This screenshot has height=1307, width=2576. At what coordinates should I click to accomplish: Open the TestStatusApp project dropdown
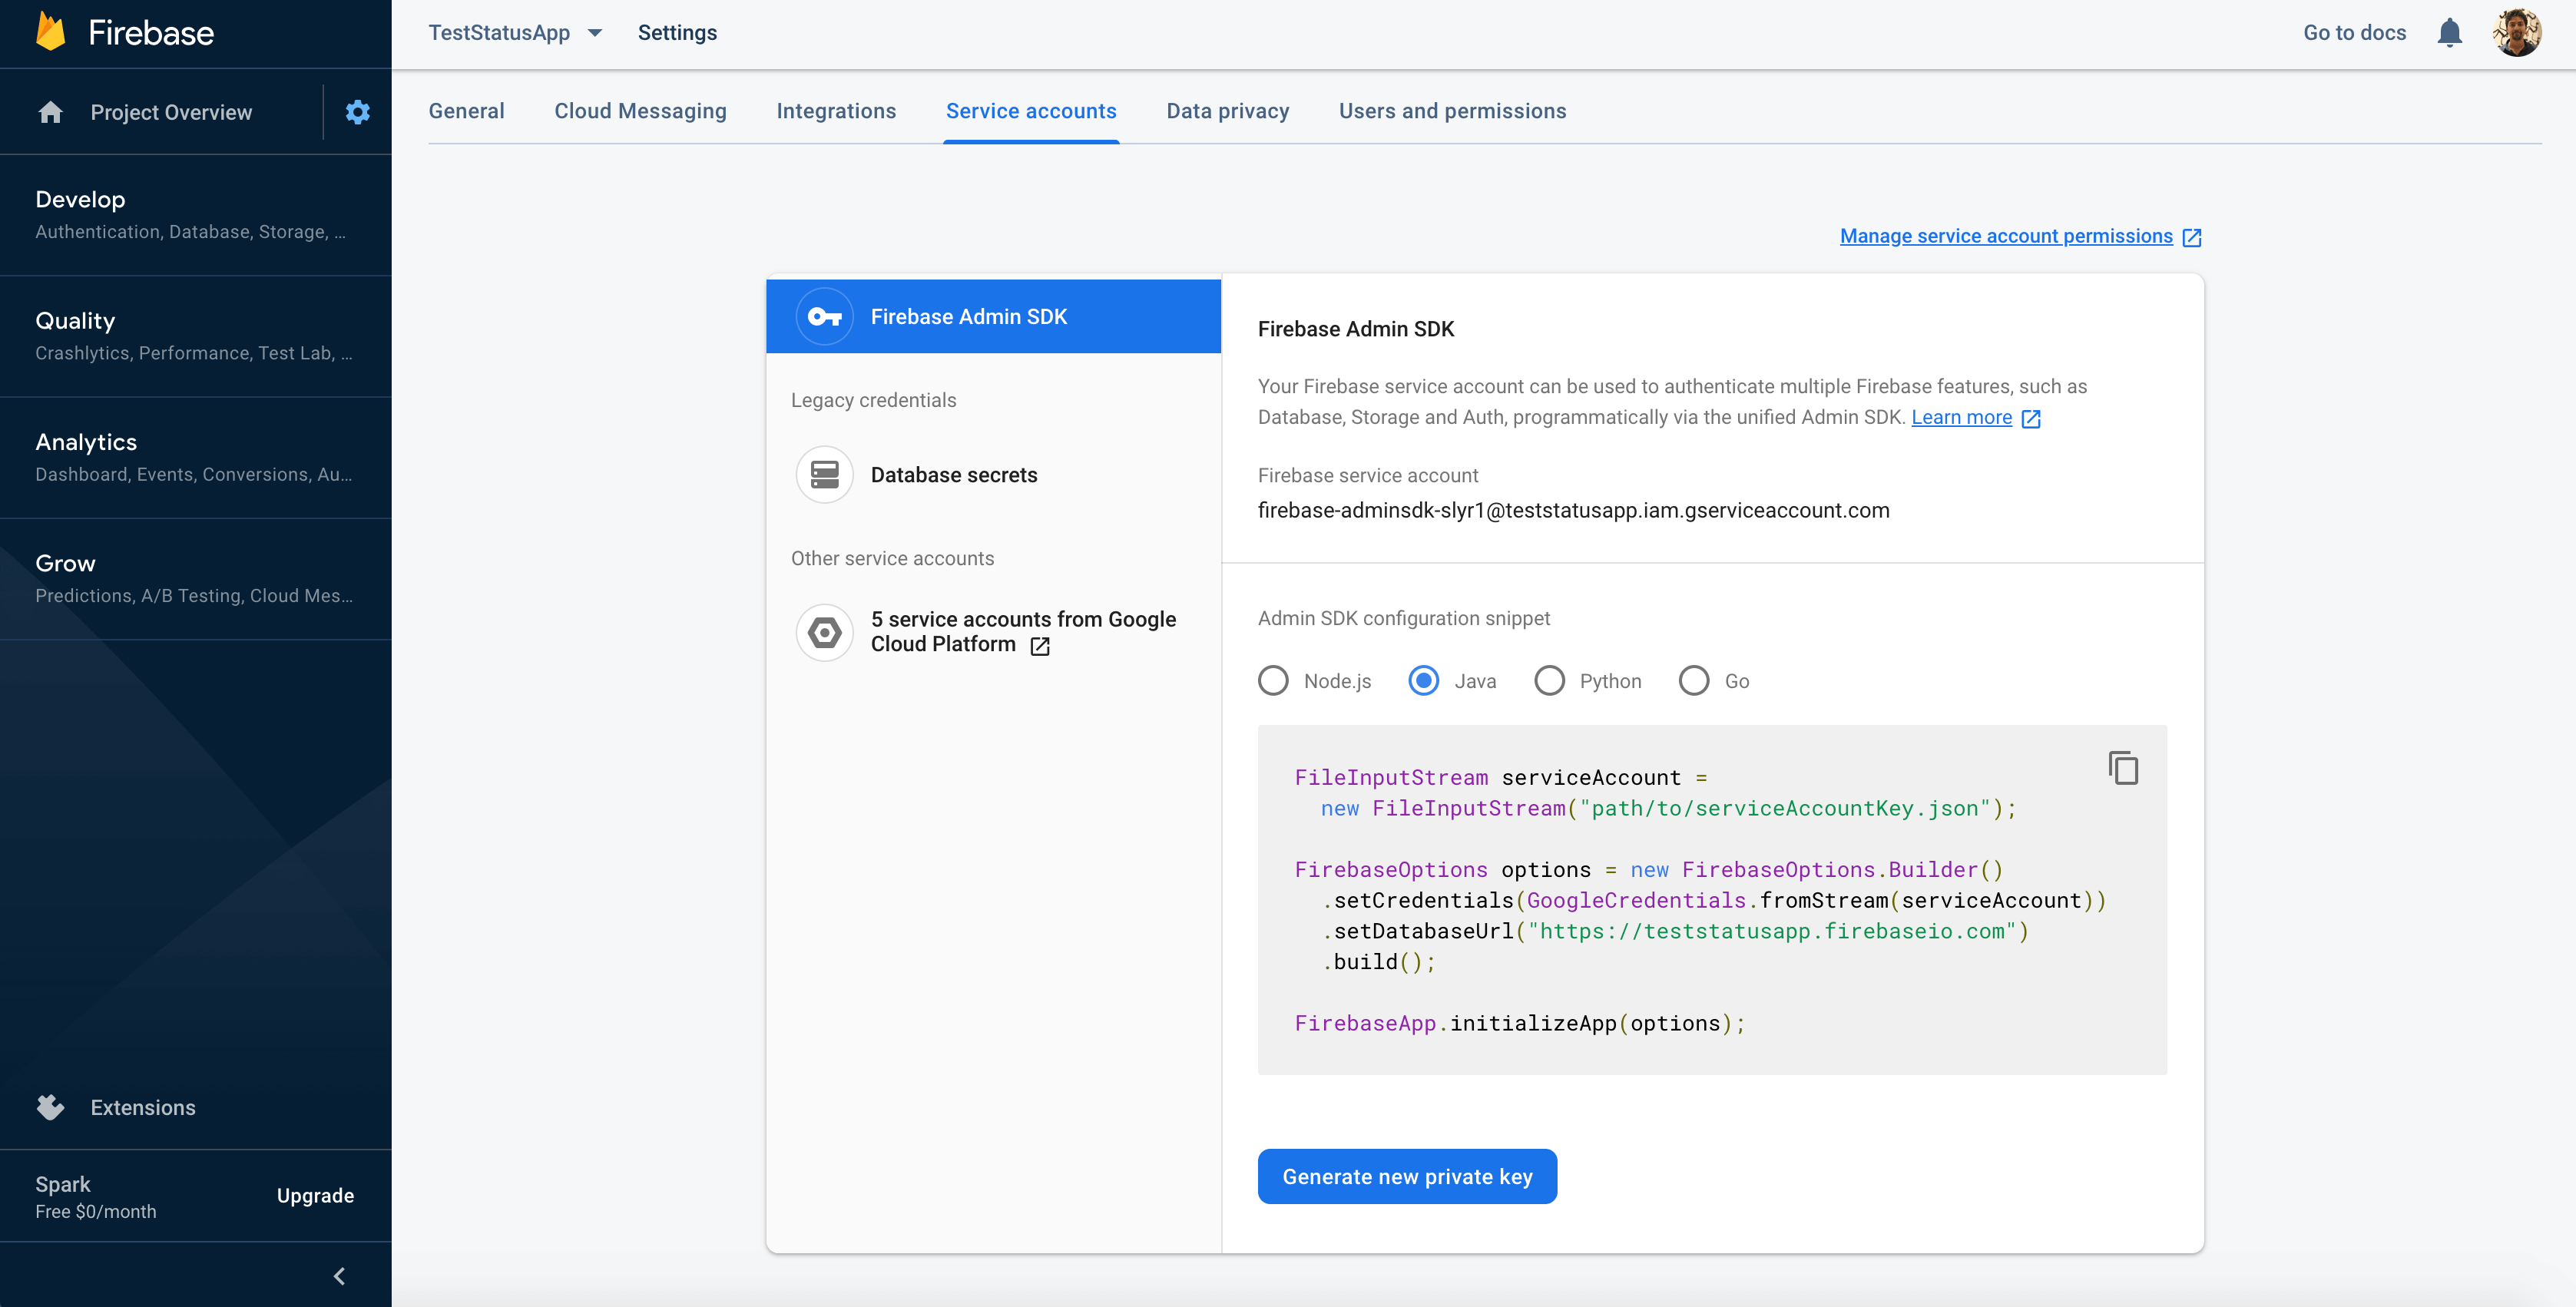pos(515,33)
